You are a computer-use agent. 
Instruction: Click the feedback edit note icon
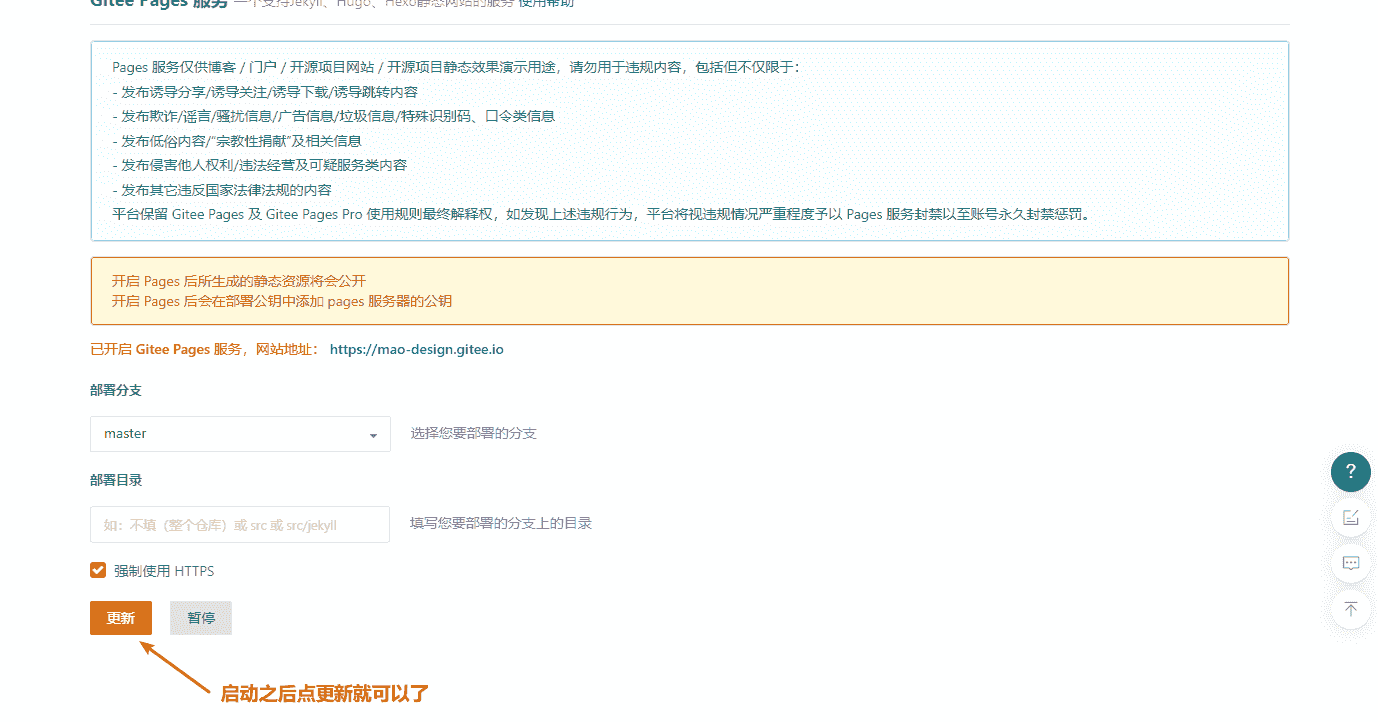[1350, 517]
